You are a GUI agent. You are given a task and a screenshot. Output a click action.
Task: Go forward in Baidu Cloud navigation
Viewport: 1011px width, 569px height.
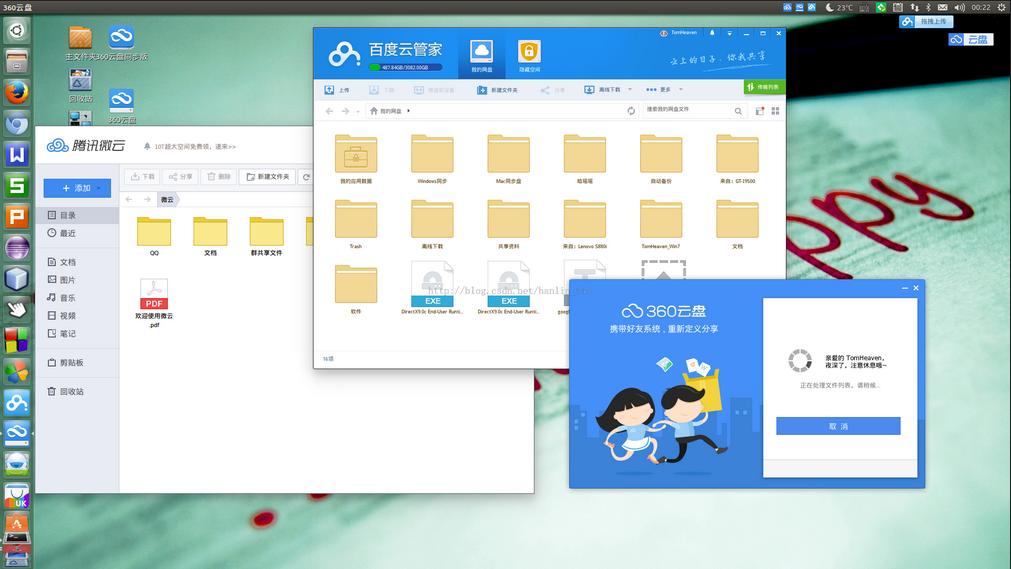tap(346, 111)
